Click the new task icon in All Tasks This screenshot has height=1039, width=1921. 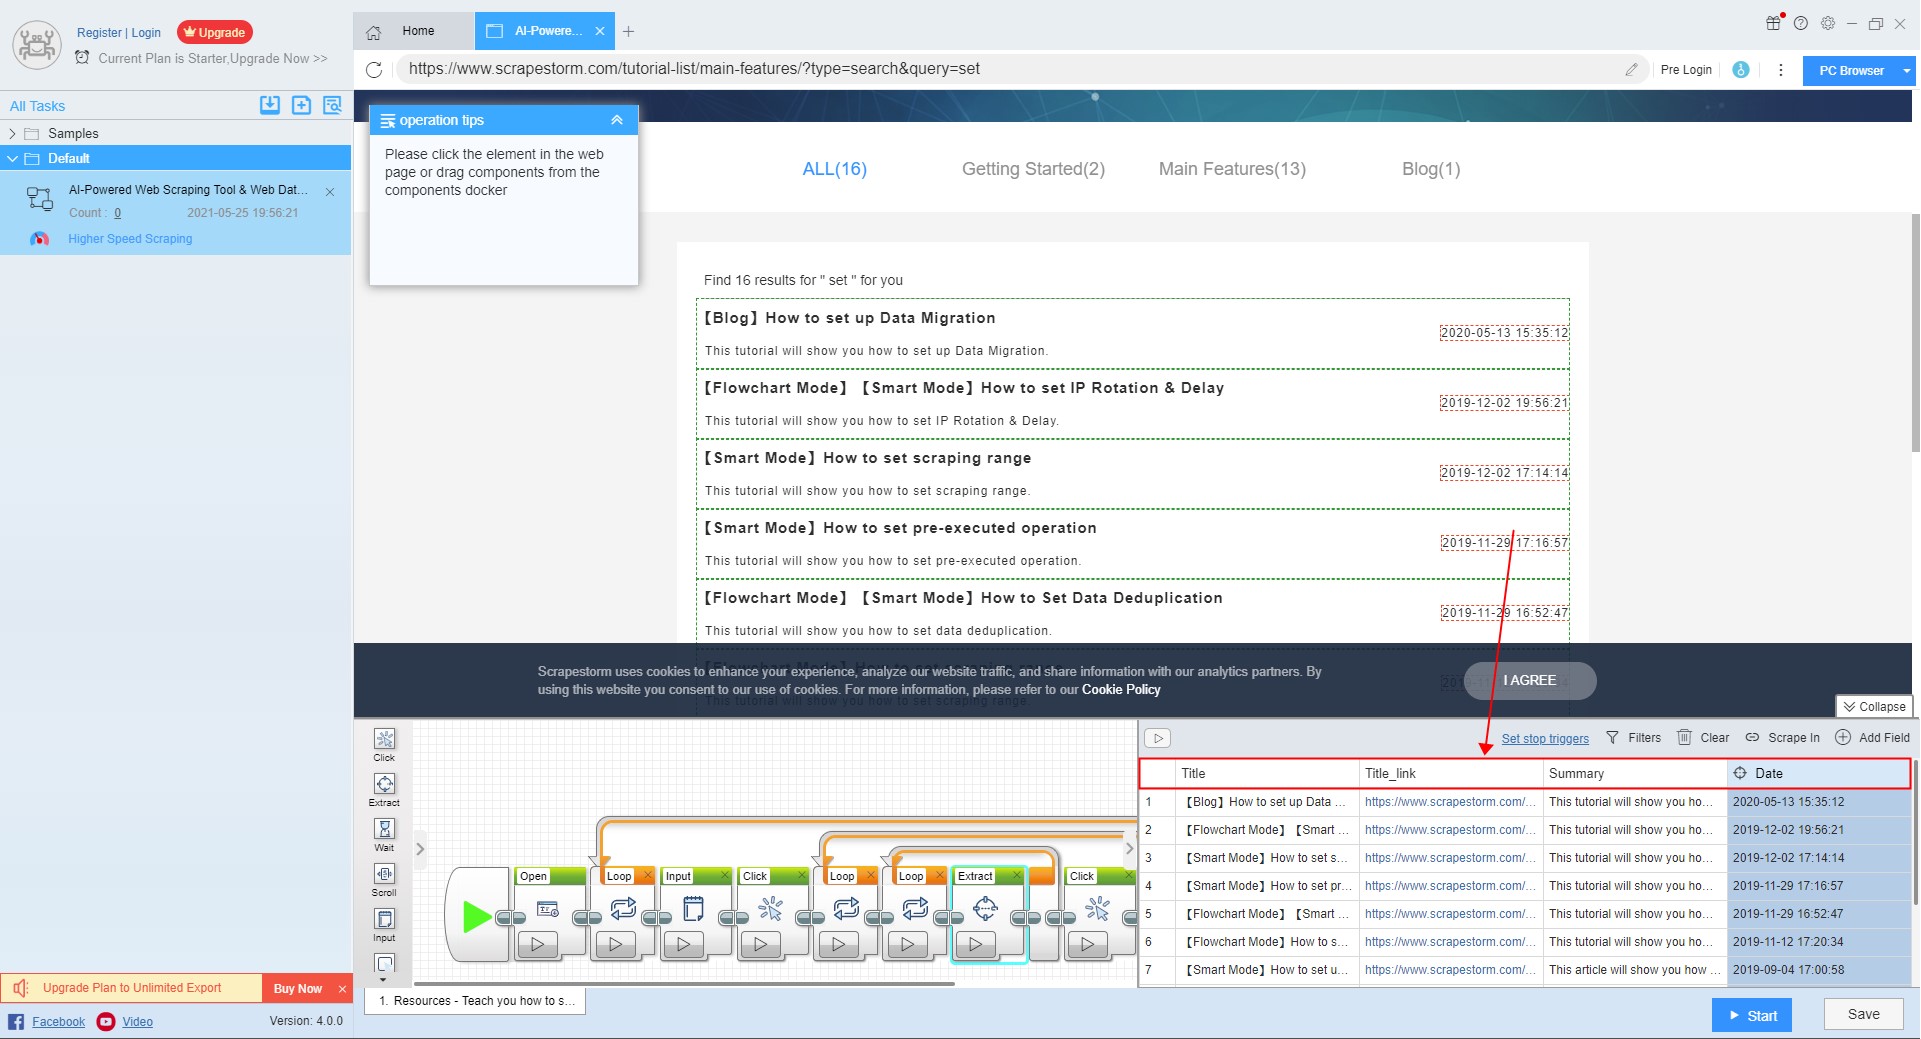point(301,105)
